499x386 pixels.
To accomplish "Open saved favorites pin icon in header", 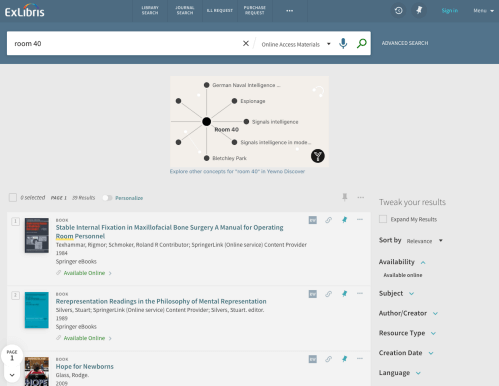I will coord(419,11).
